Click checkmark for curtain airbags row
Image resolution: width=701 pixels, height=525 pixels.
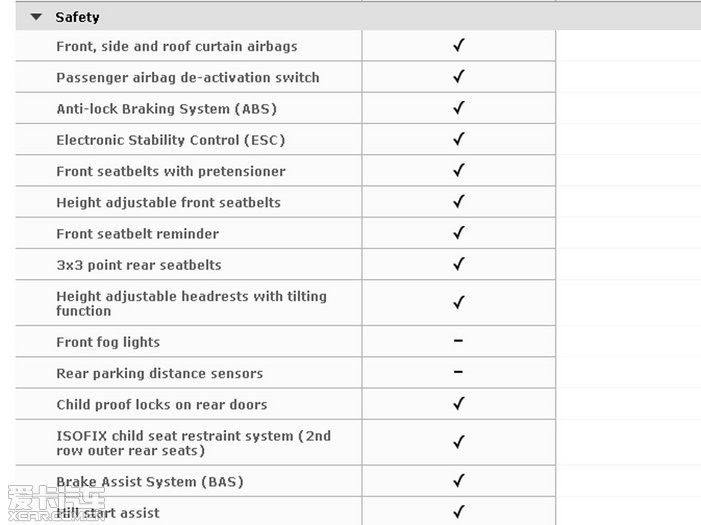click(x=459, y=46)
